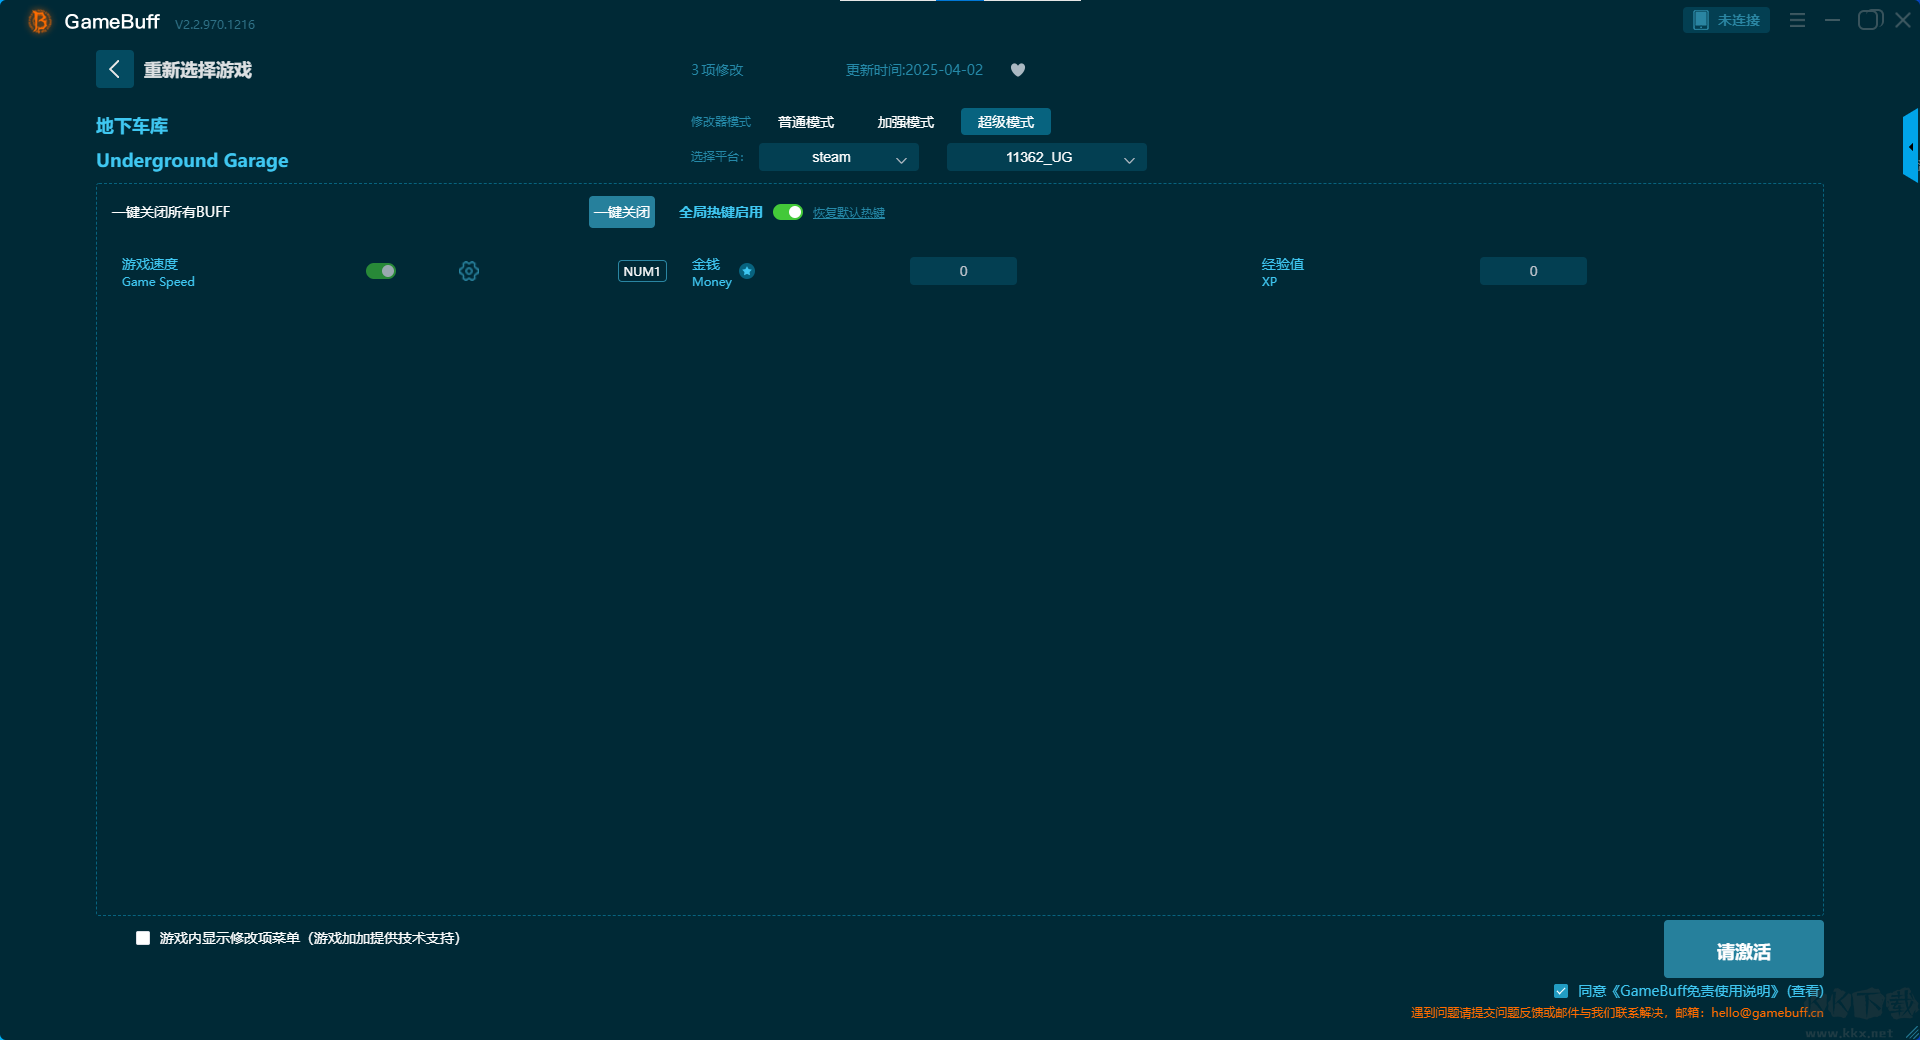Click the GameBuff logo icon
Screen dimensions: 1920x1040
coord(40,21)
